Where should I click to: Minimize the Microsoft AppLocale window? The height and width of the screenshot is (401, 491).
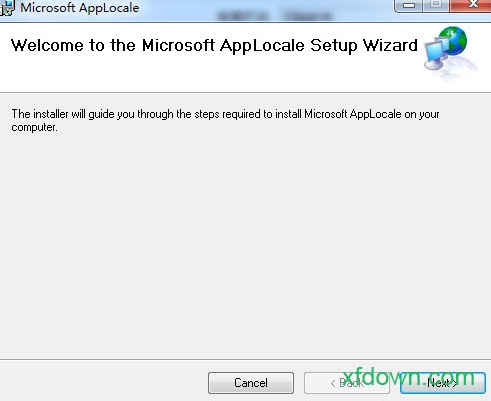[x=408, y=5]
